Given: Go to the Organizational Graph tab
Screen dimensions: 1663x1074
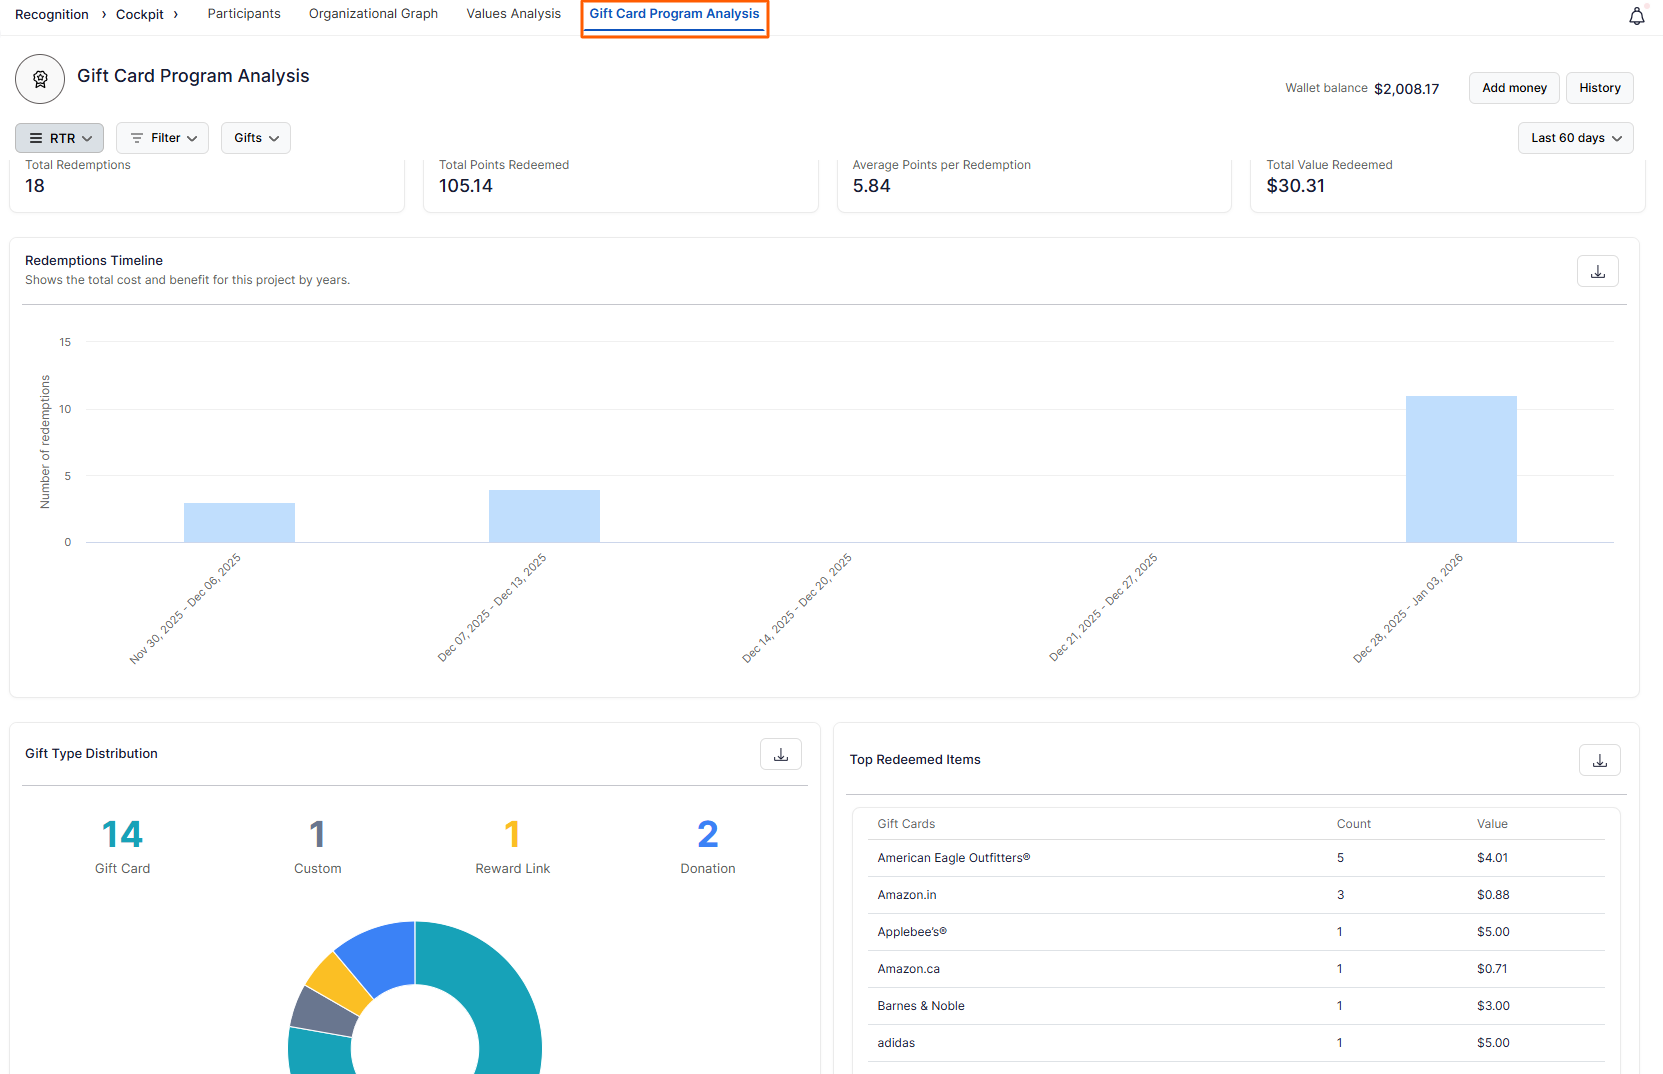Looking at the screenshot, I should [x=373, y=14].
